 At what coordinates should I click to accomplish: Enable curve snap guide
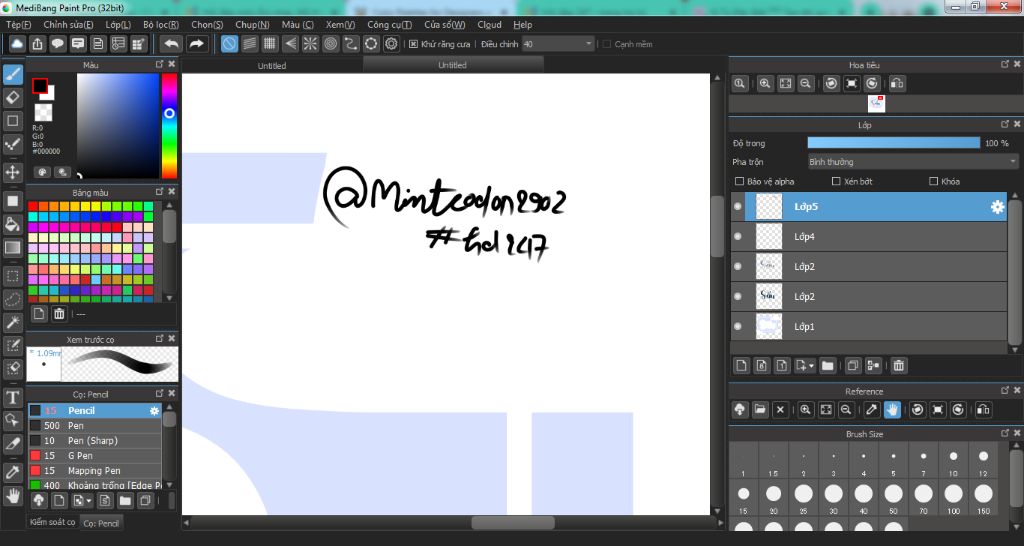351,44
